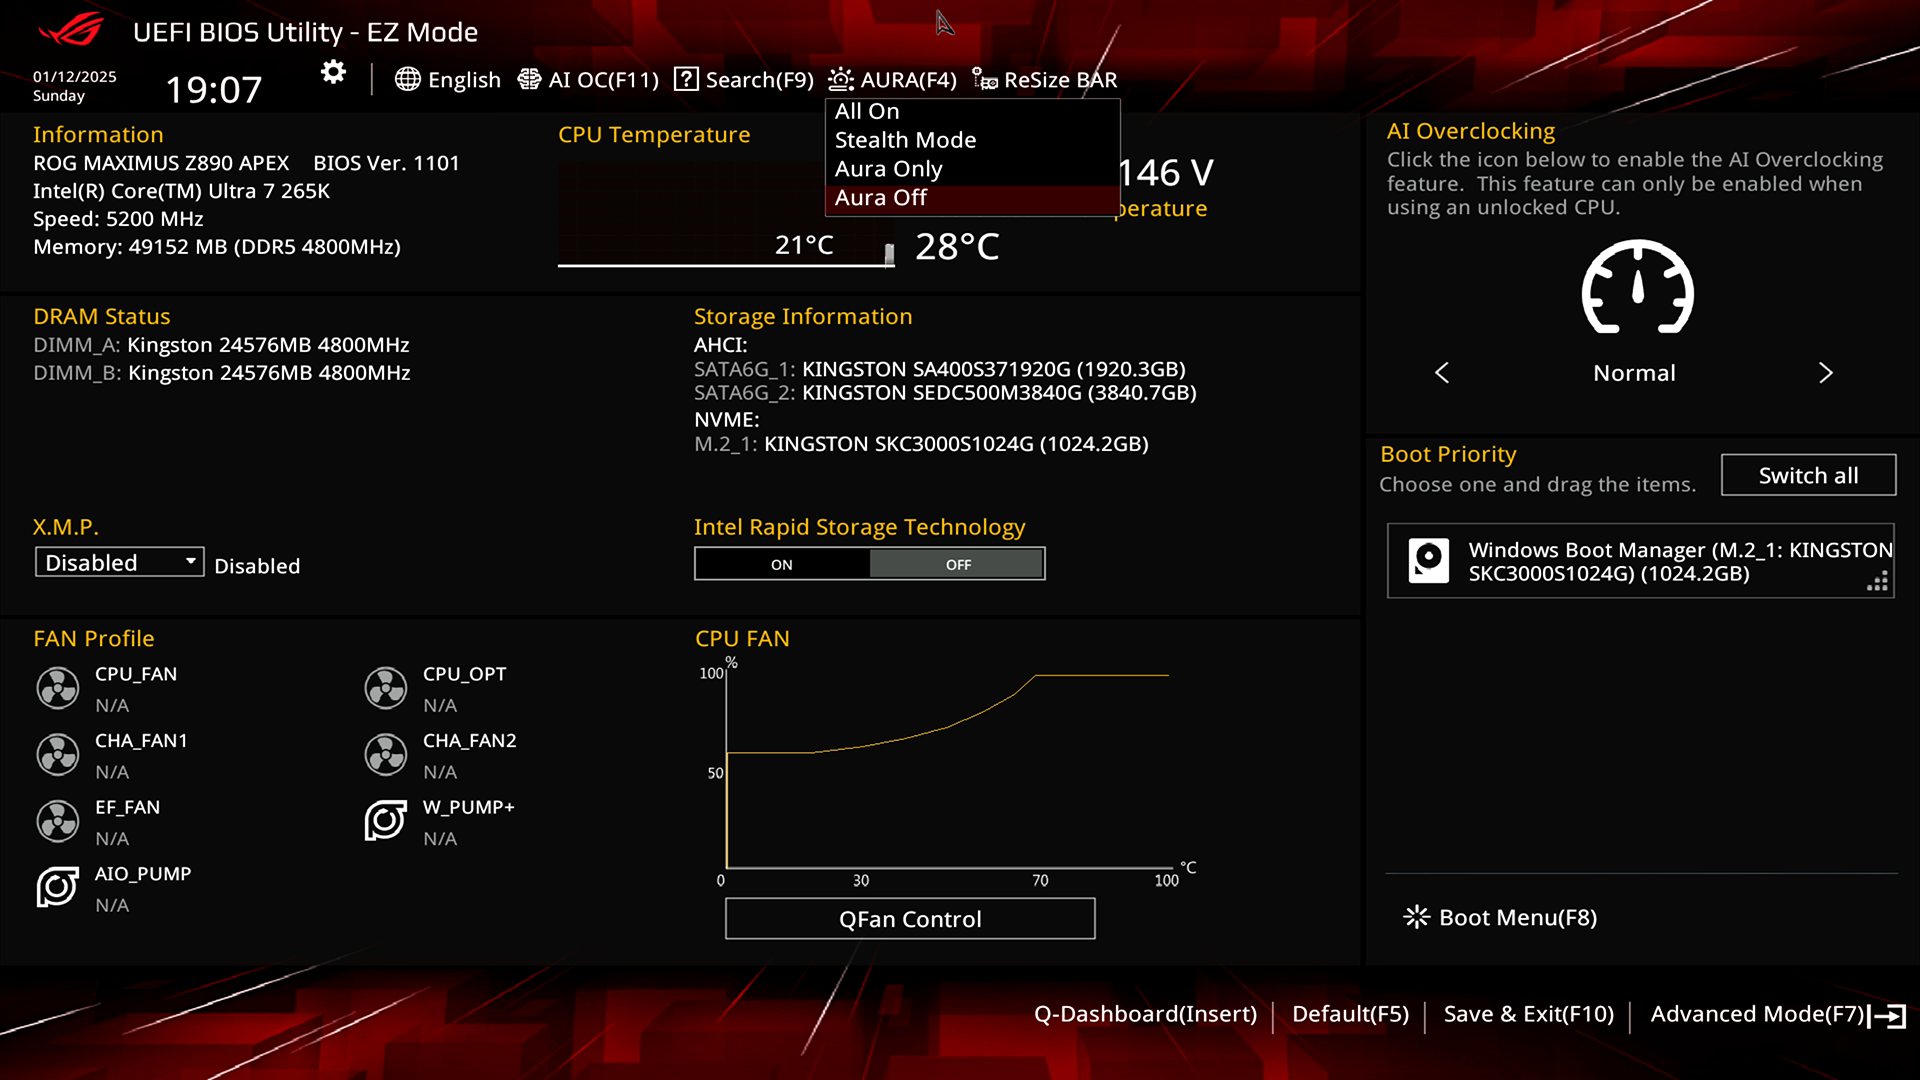The height and width of the screenshot is (1080, 1920).
Task: Click Intel(R) Core(TM) Ultra 7 265K text
Action: [x=181, y=191]
